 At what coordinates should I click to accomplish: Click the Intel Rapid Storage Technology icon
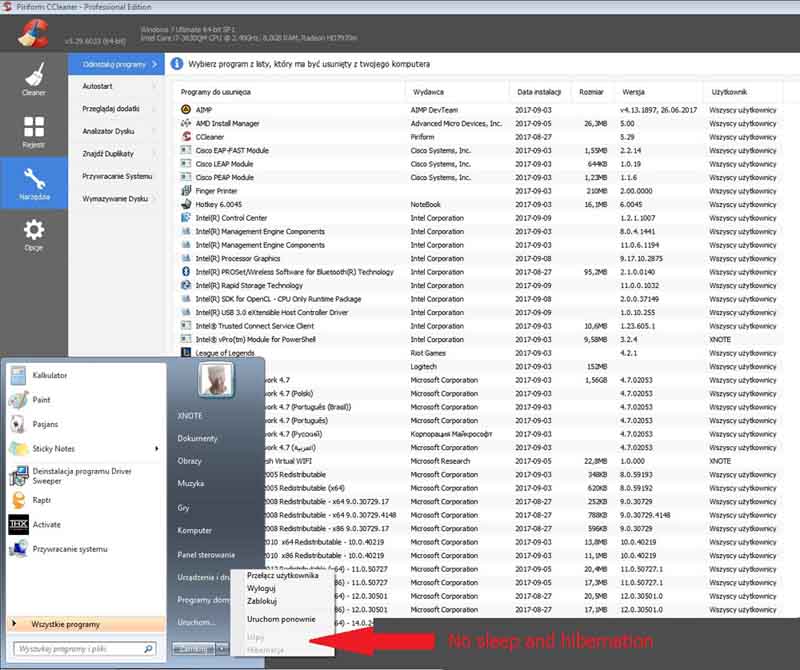point(186,285)
